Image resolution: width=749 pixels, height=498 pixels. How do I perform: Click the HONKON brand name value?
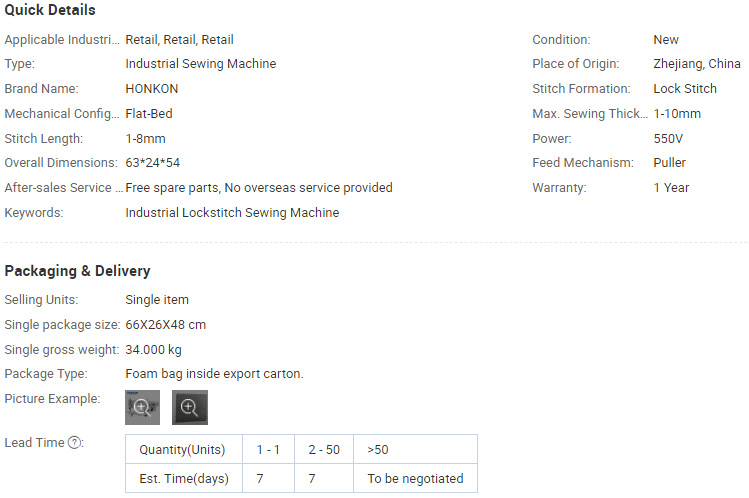coord(151,89)
